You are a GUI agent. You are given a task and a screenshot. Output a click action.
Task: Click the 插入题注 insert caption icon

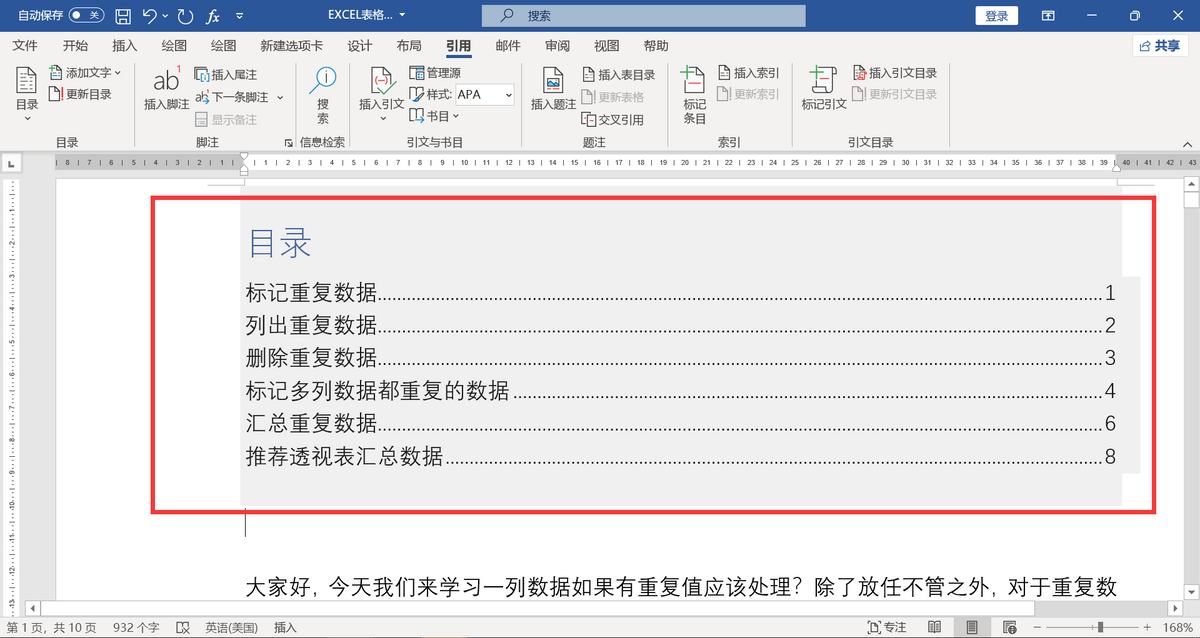pyautogui.click(x=553, y=82)
